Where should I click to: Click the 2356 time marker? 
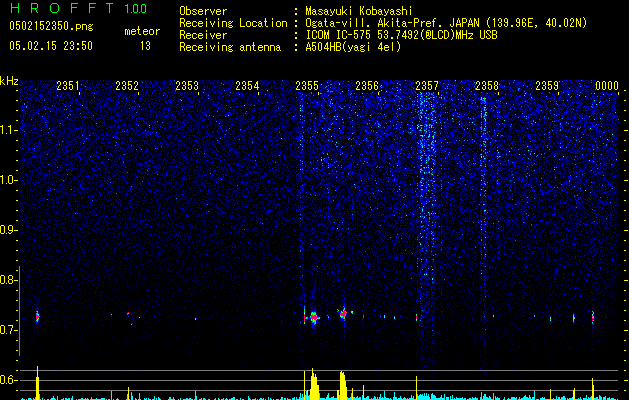click(367, 86)
